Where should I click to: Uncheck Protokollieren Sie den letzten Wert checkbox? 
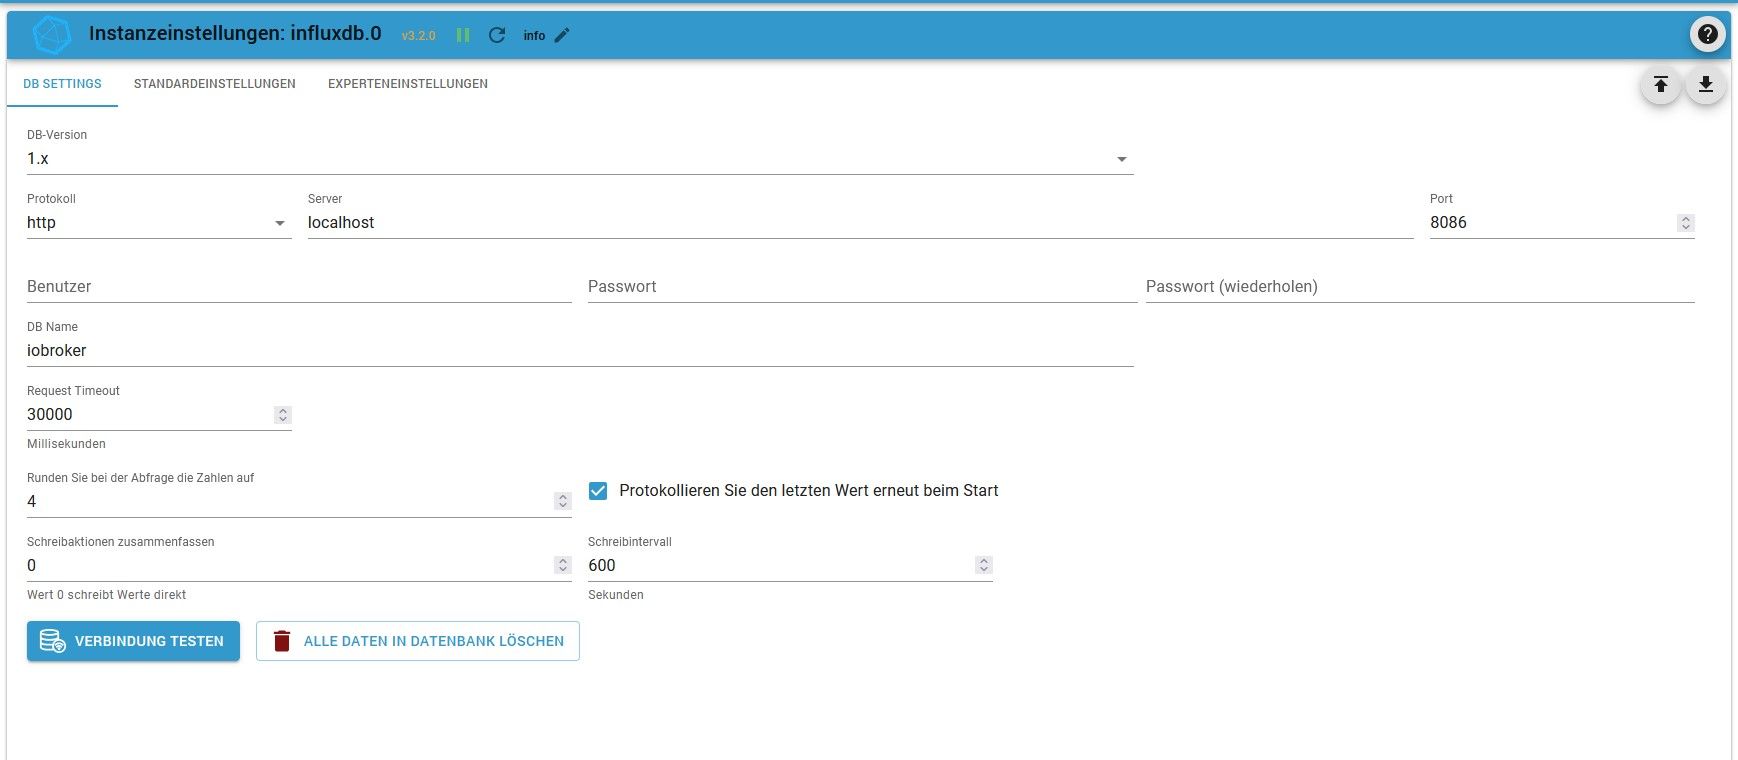[x=598, y=491]
